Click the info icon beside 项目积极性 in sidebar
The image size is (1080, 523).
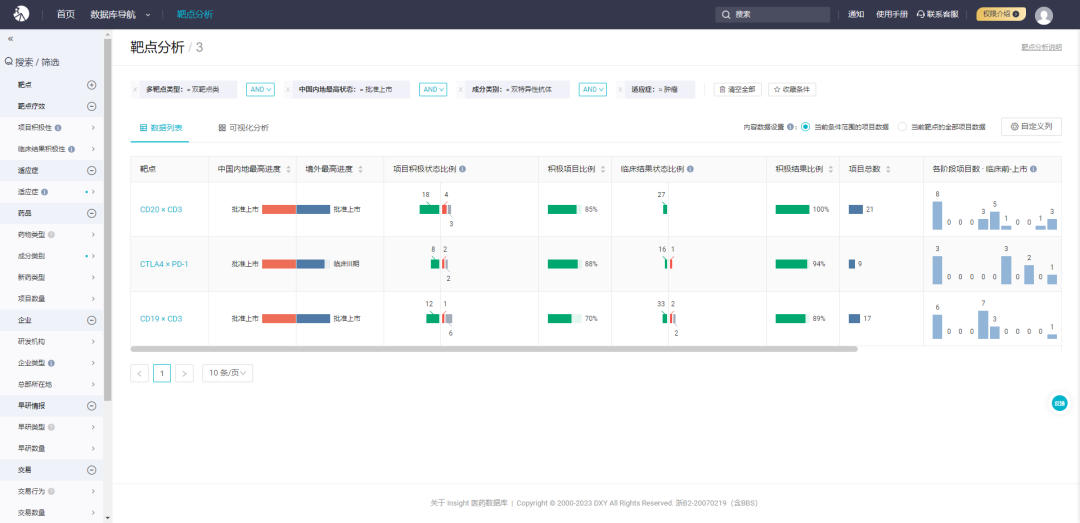click(58, 128)
